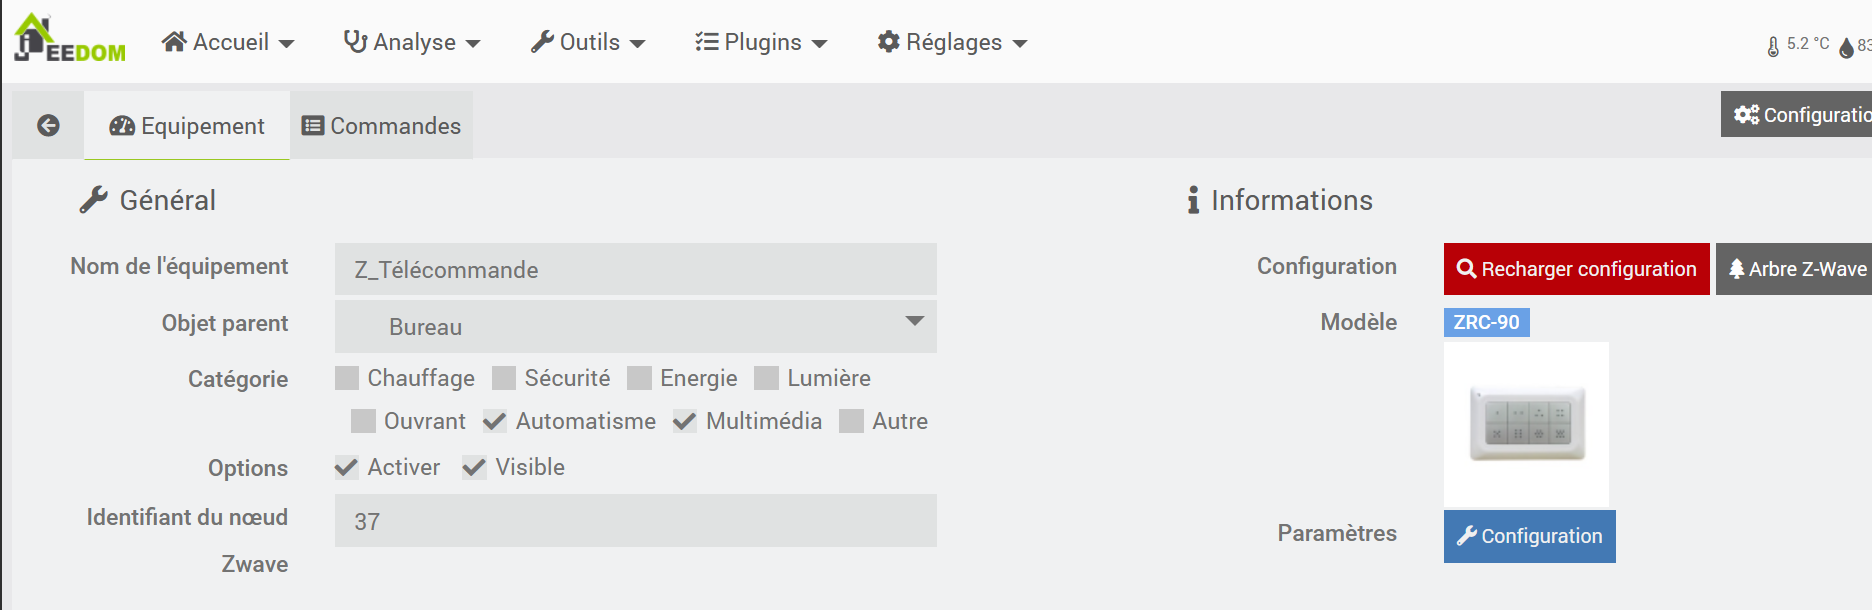Viewport: 1872px width, 610px height.
Task: Toggle the Activer option checkbox
Action: (x=347, y=467)
